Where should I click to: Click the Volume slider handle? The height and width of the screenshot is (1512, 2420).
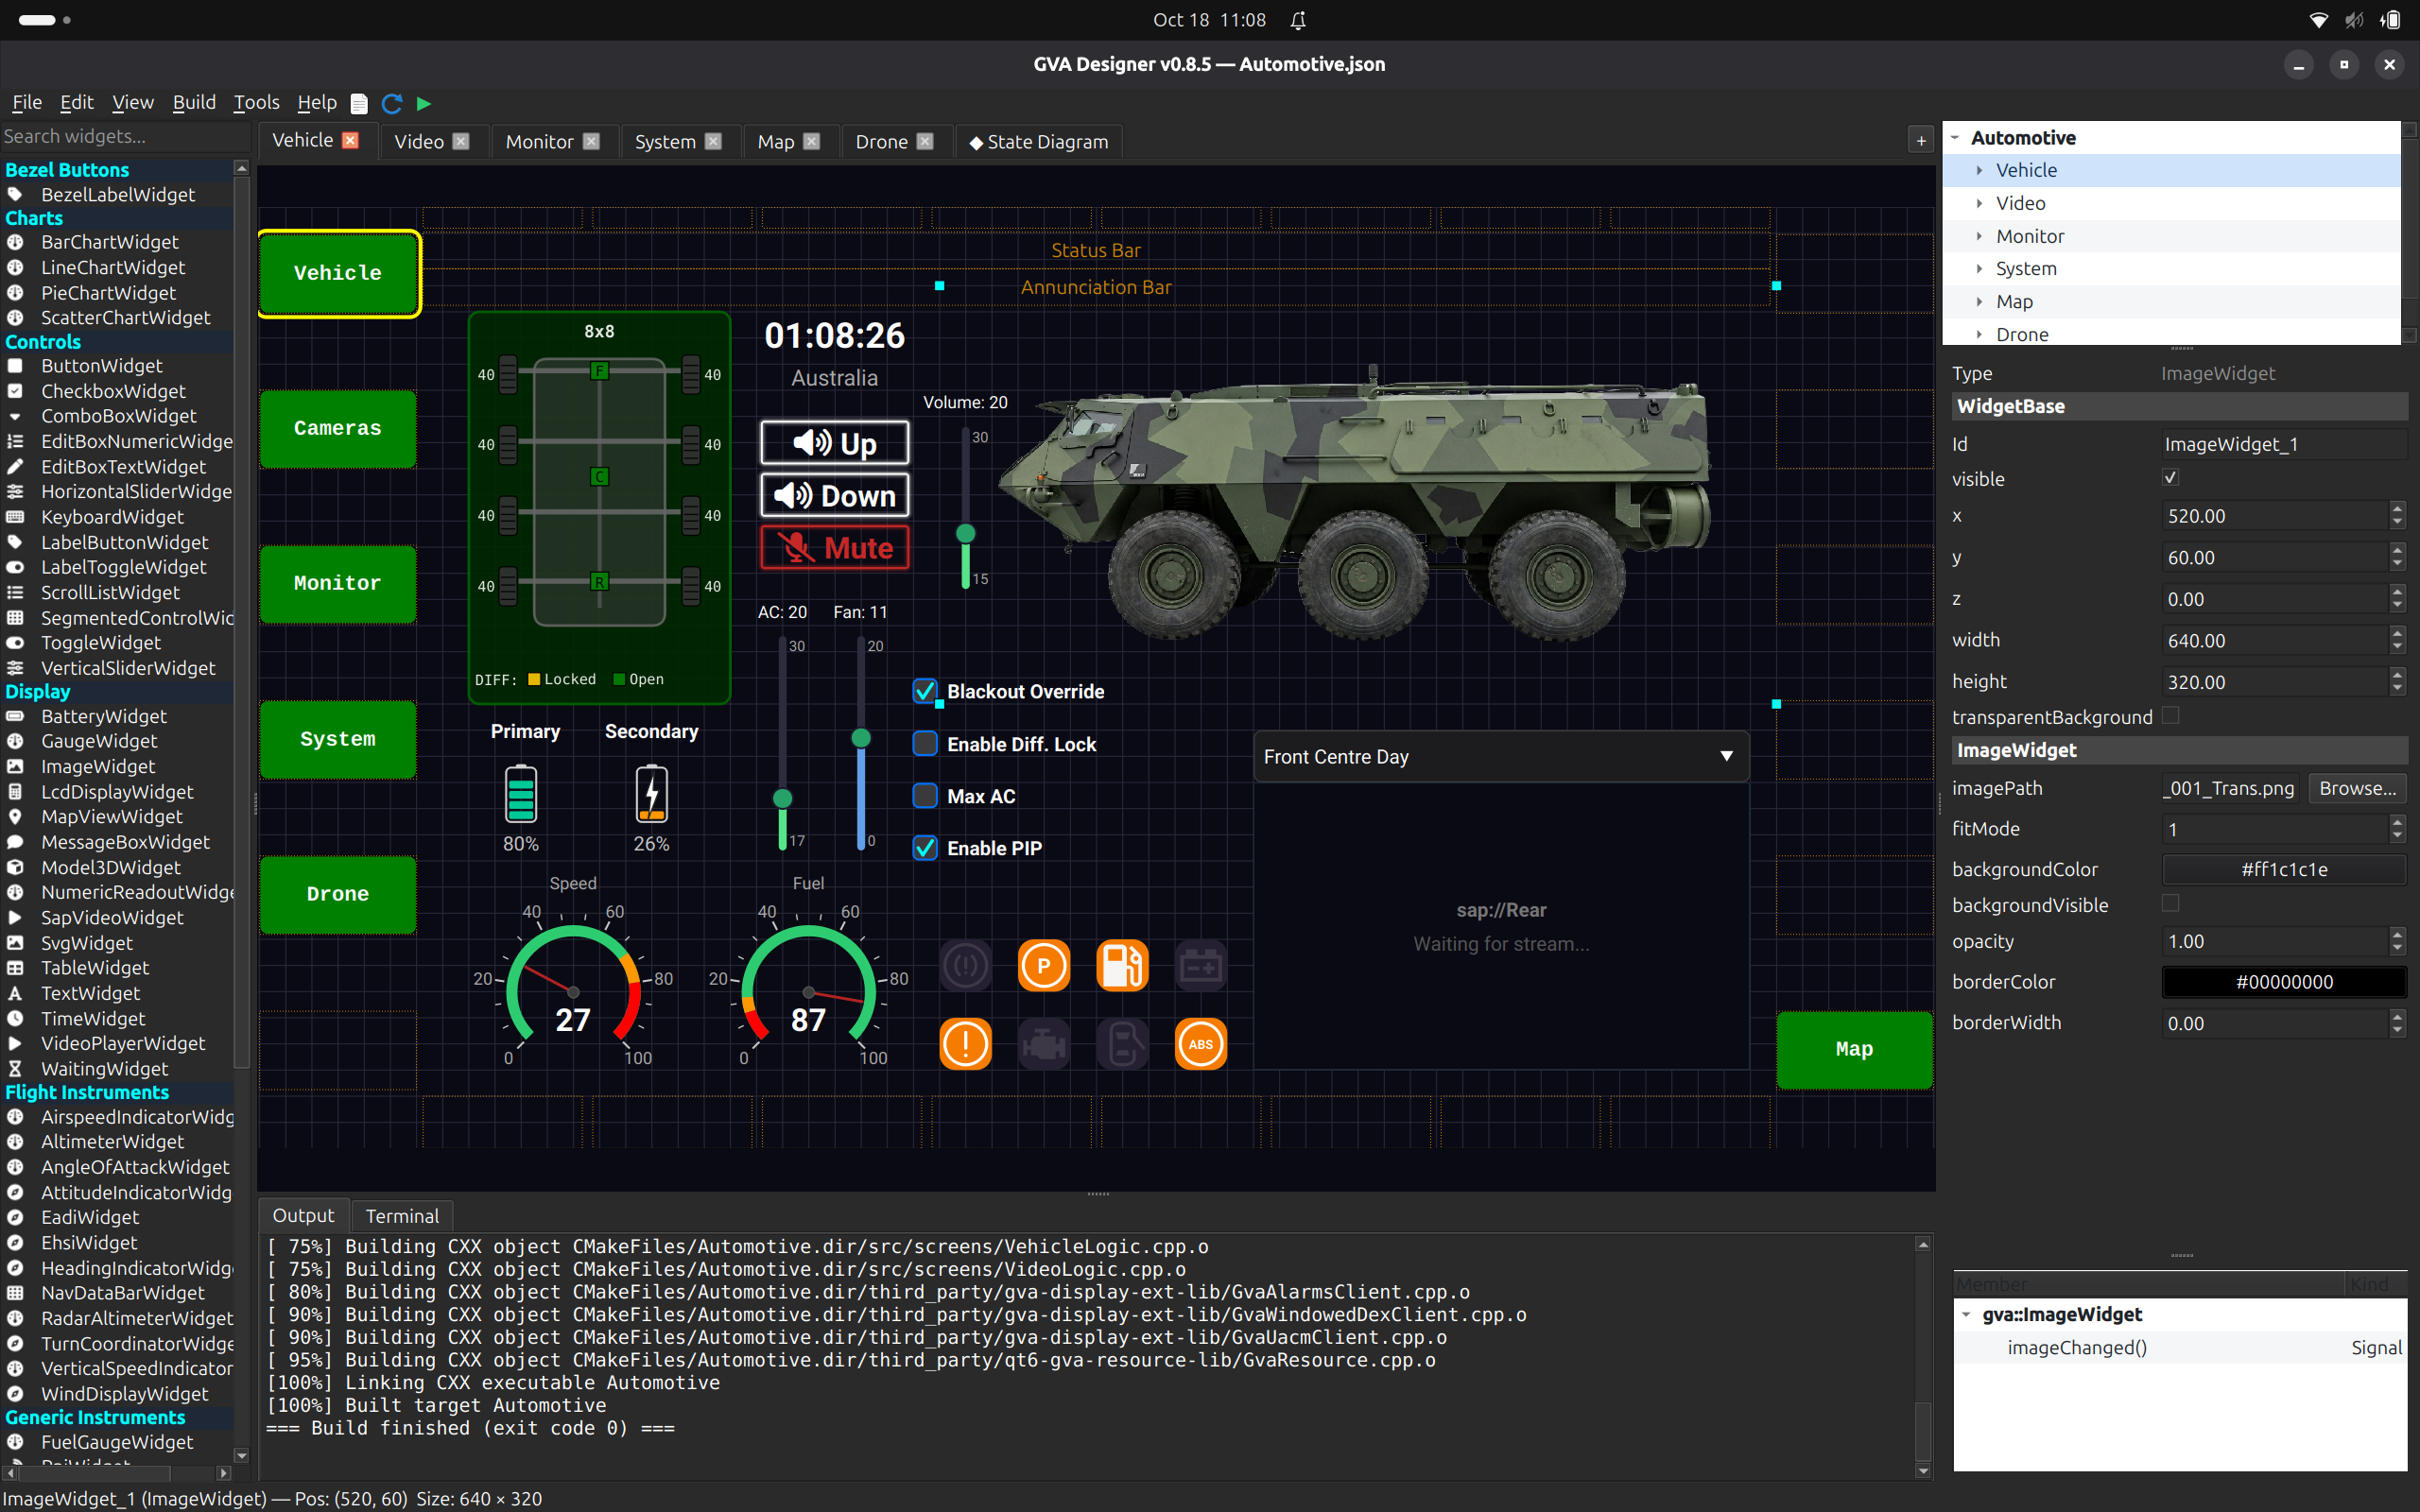click(x=965, y=533)
